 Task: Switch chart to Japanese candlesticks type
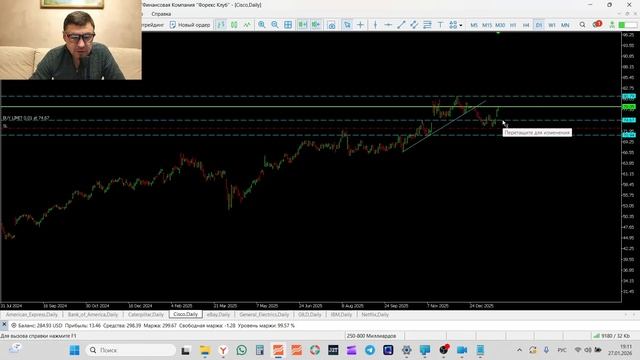234,25
